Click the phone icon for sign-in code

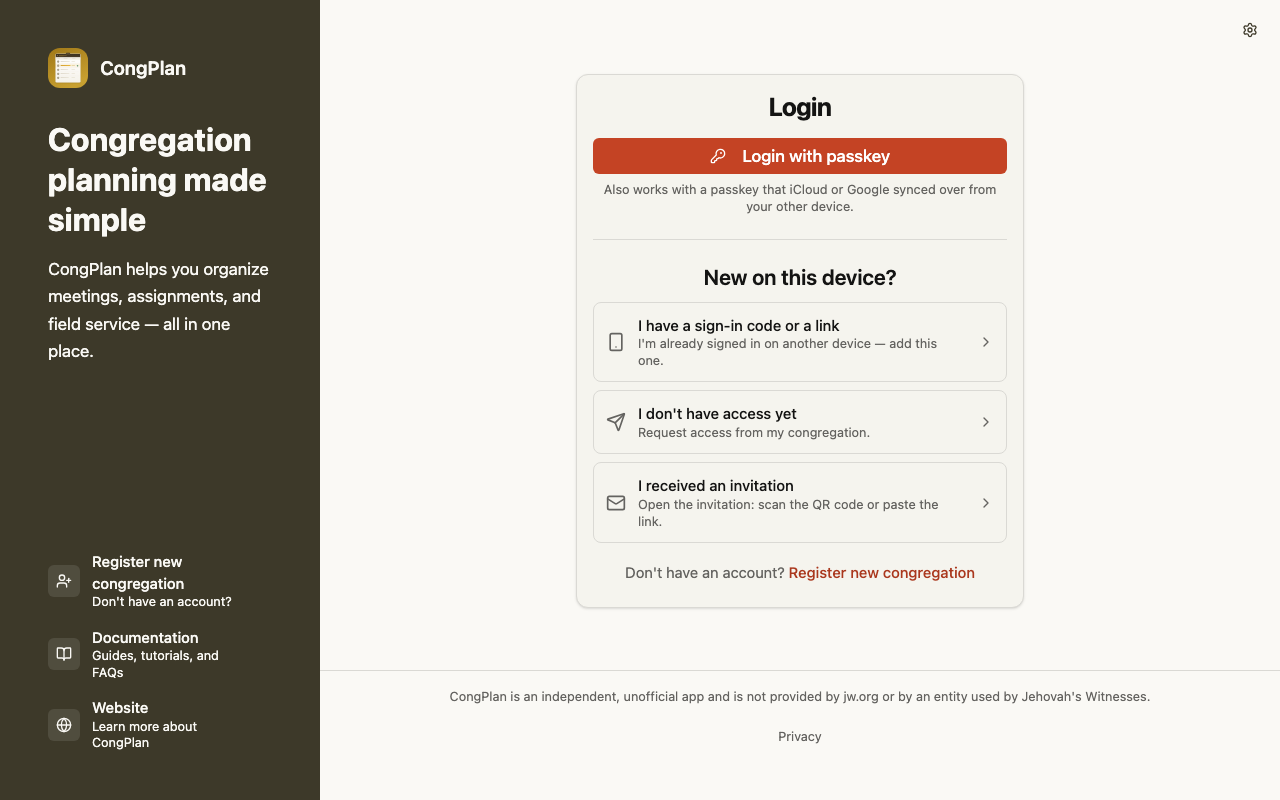[x=616, y=342]
